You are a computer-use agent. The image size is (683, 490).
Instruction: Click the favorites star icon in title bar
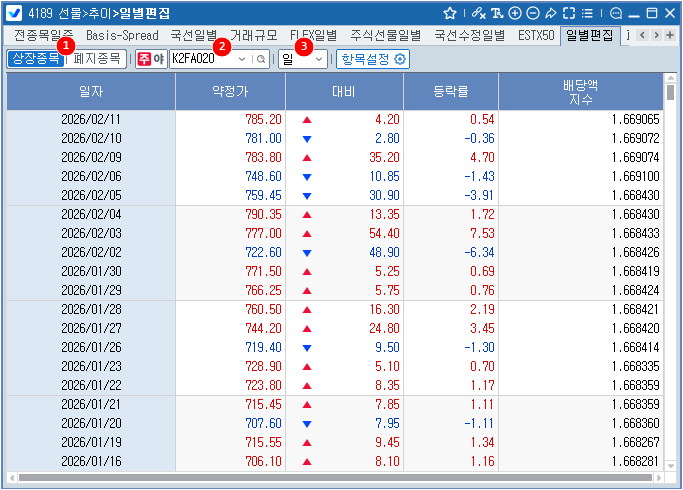click(450, 14)
